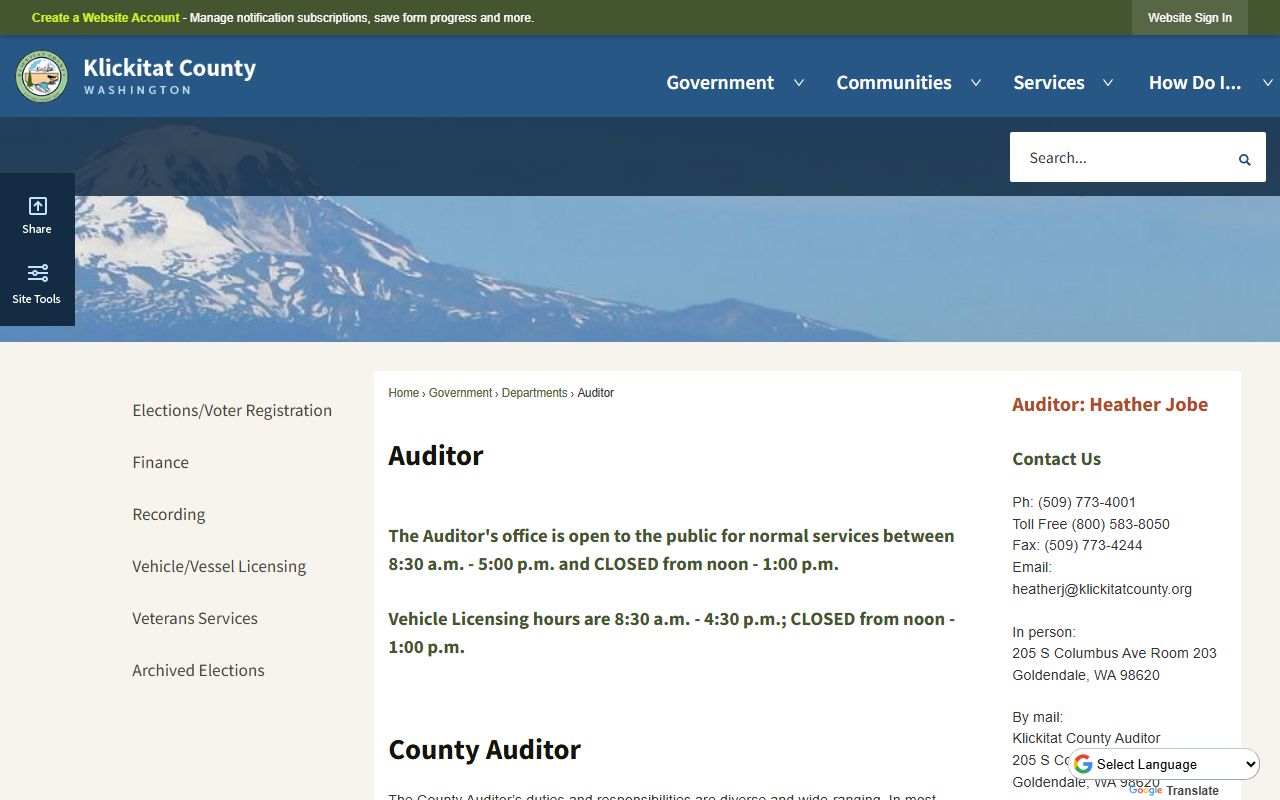Viewport: 1280px width, 800px height.
Task: Open the Finance sidebar link
Action: (x=160, y=462)
